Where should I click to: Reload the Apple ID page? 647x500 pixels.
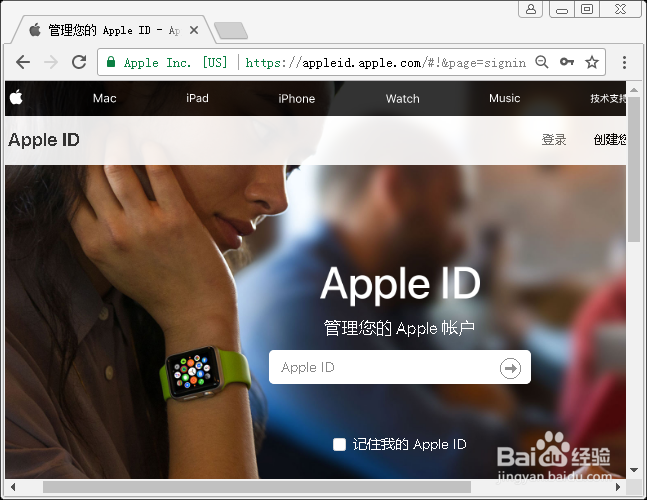[x=79, y=62]
